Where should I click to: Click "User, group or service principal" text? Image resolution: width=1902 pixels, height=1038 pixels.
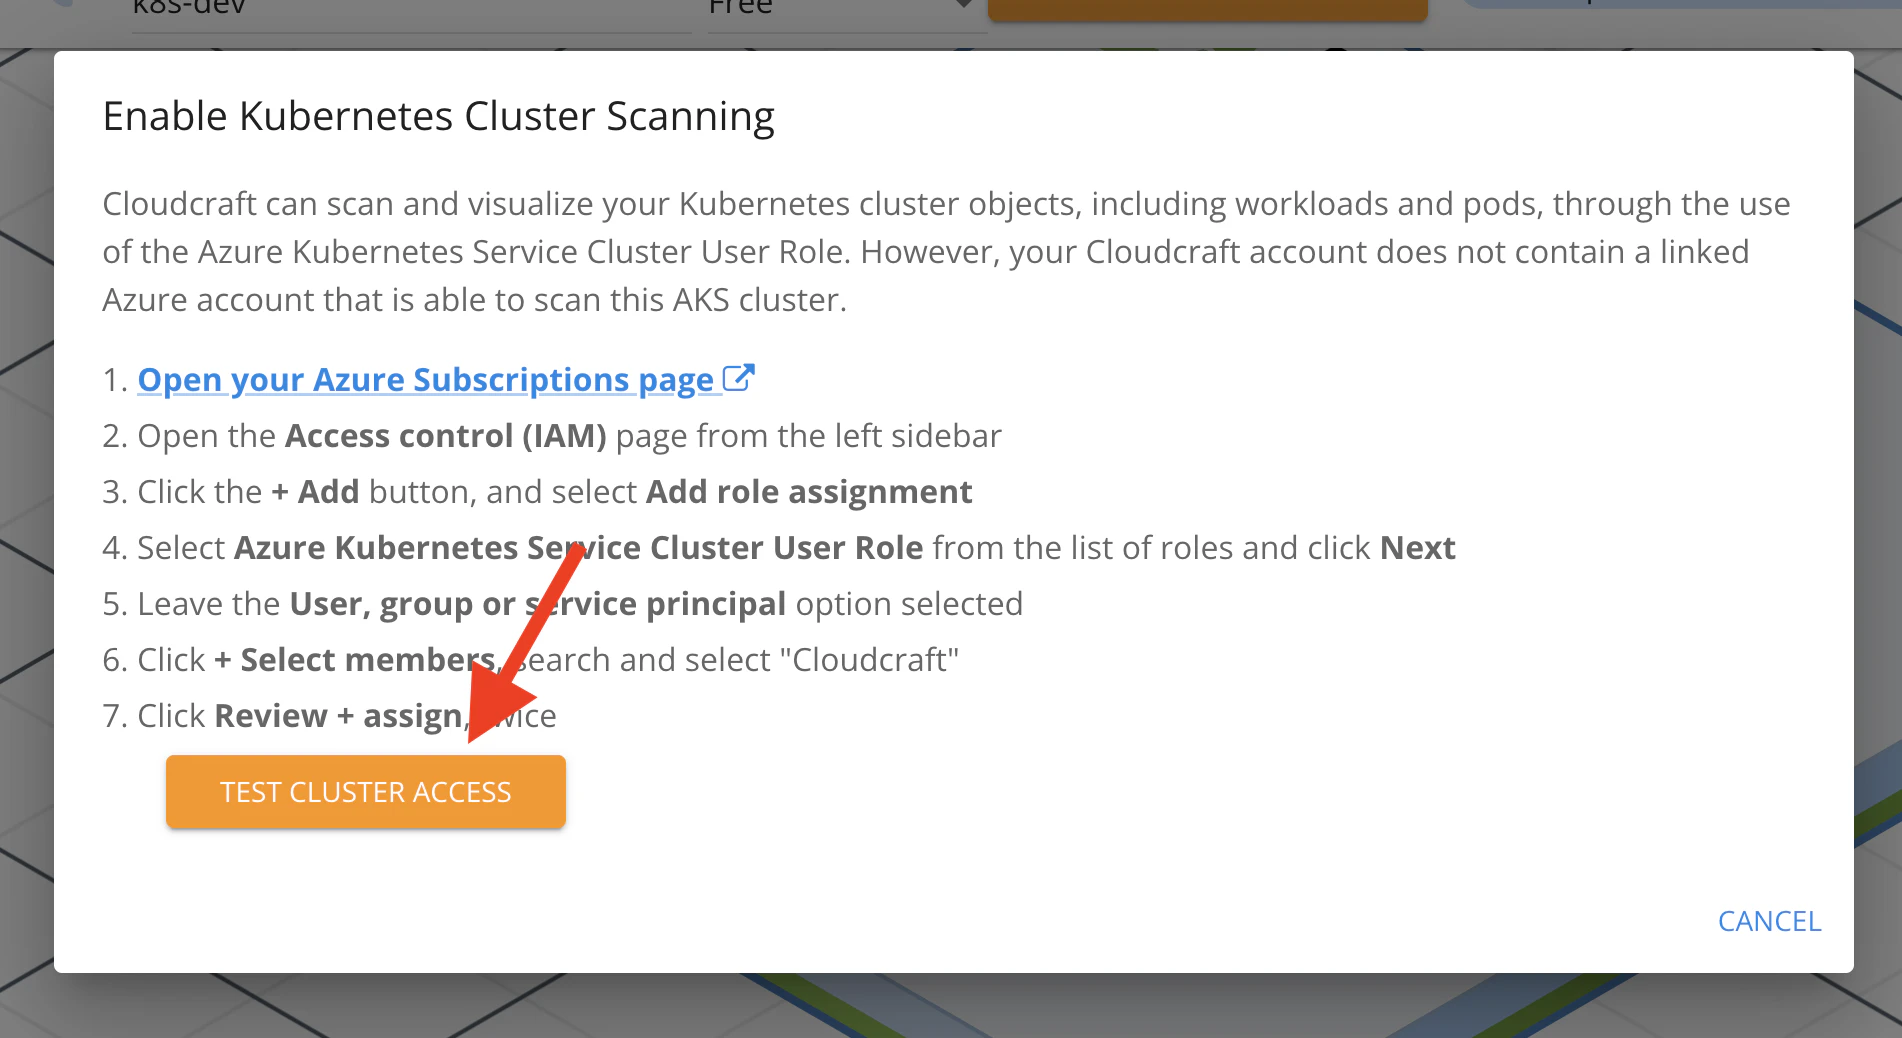click(x=537, y=604)
